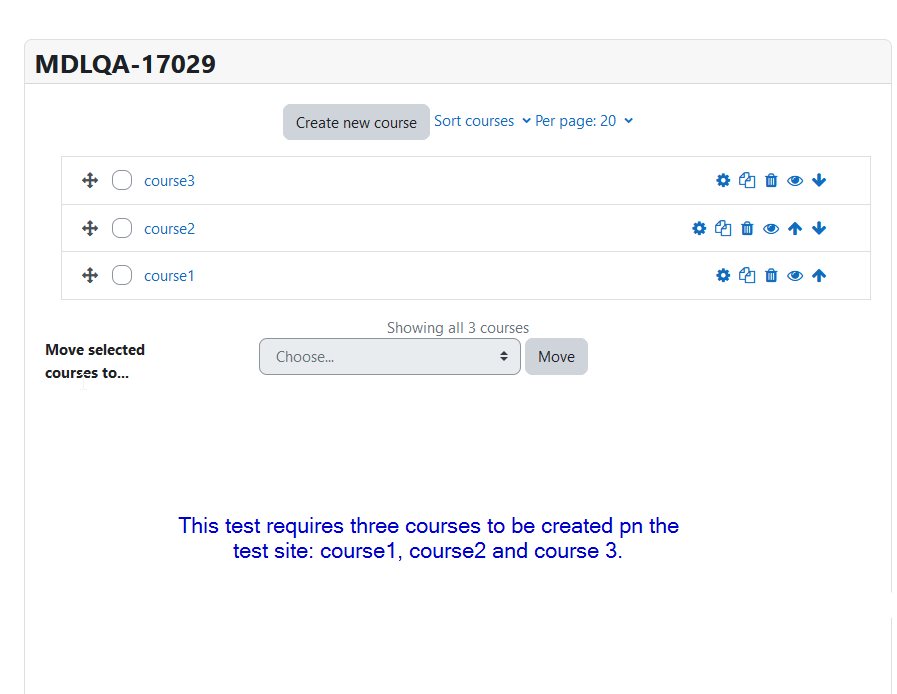Hide course2 using the eye icon

tap(771, 229)
